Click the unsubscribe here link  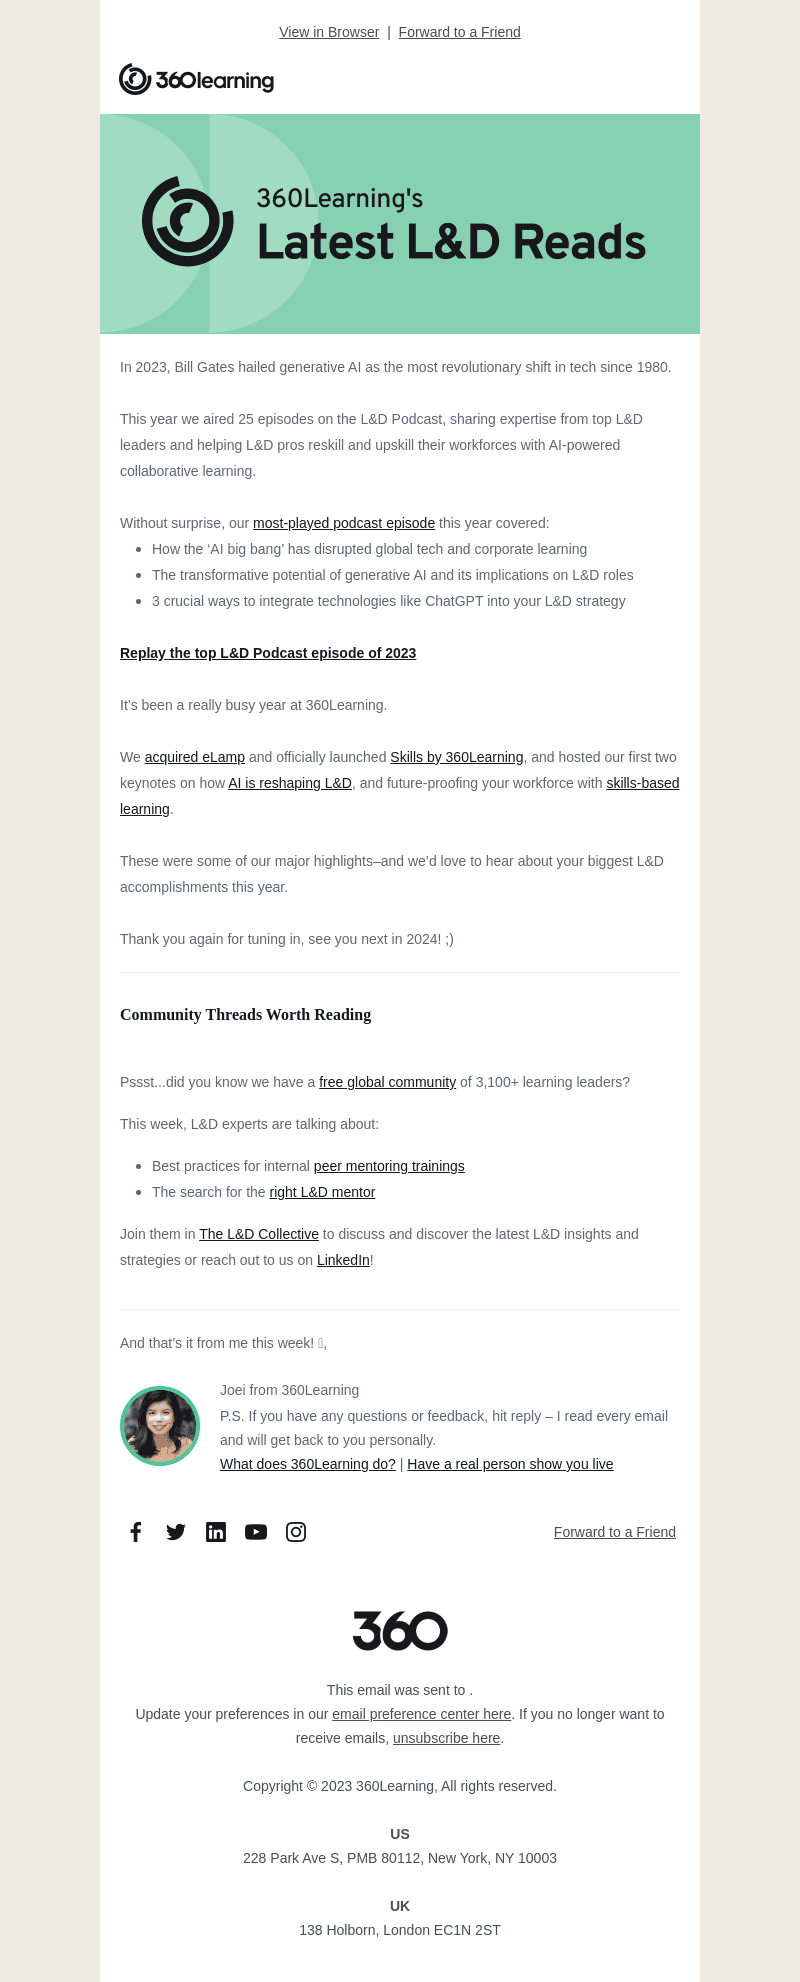447,1738
